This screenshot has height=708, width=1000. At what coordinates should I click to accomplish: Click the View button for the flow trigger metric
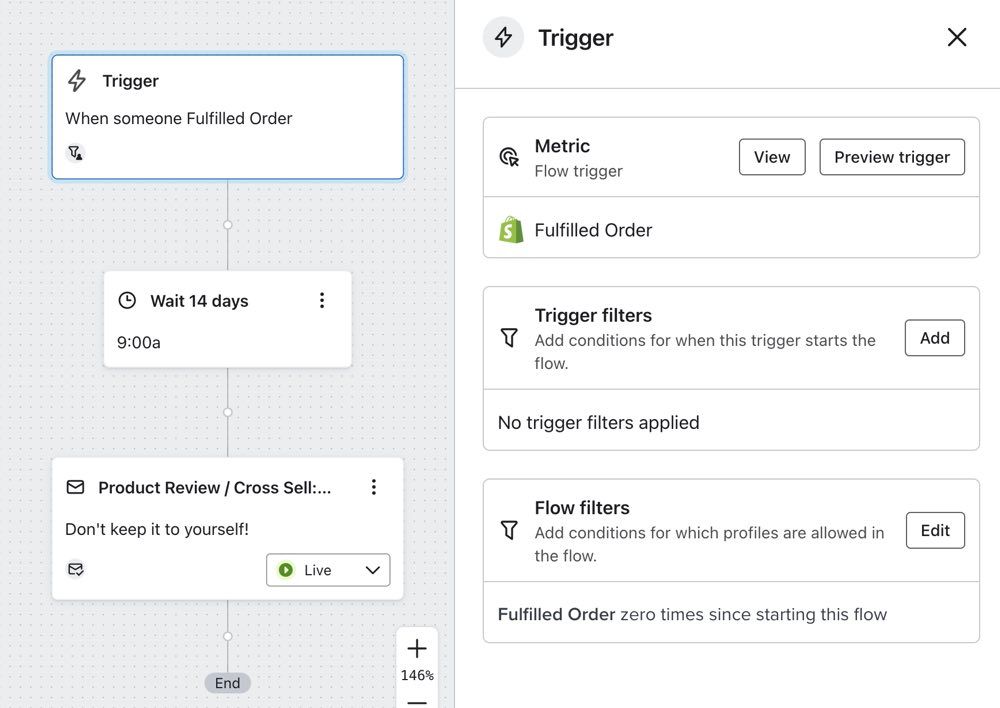[771, 157]
